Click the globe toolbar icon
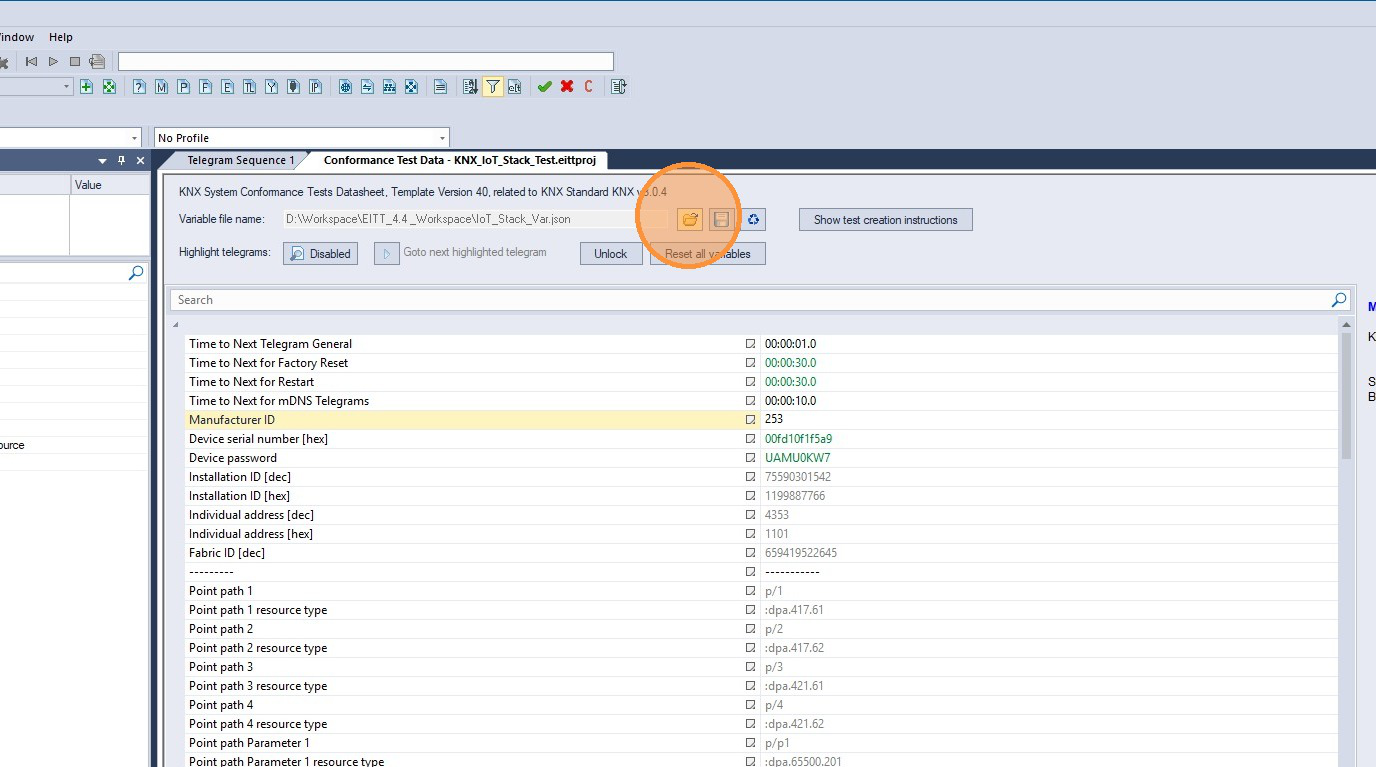This screenshot has height=767, width=1376. click(345, 87)
